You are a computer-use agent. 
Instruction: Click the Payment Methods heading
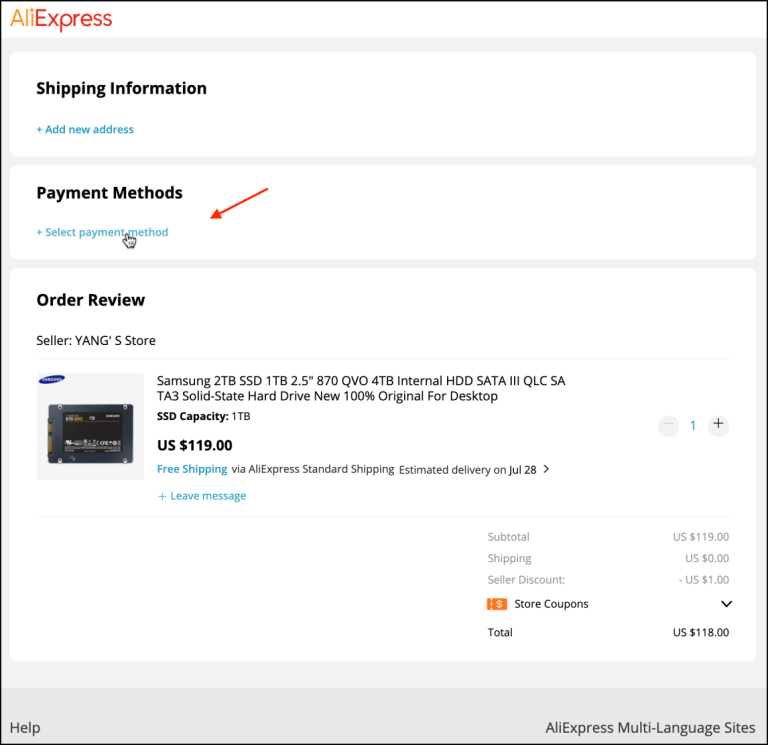point(109,193)
